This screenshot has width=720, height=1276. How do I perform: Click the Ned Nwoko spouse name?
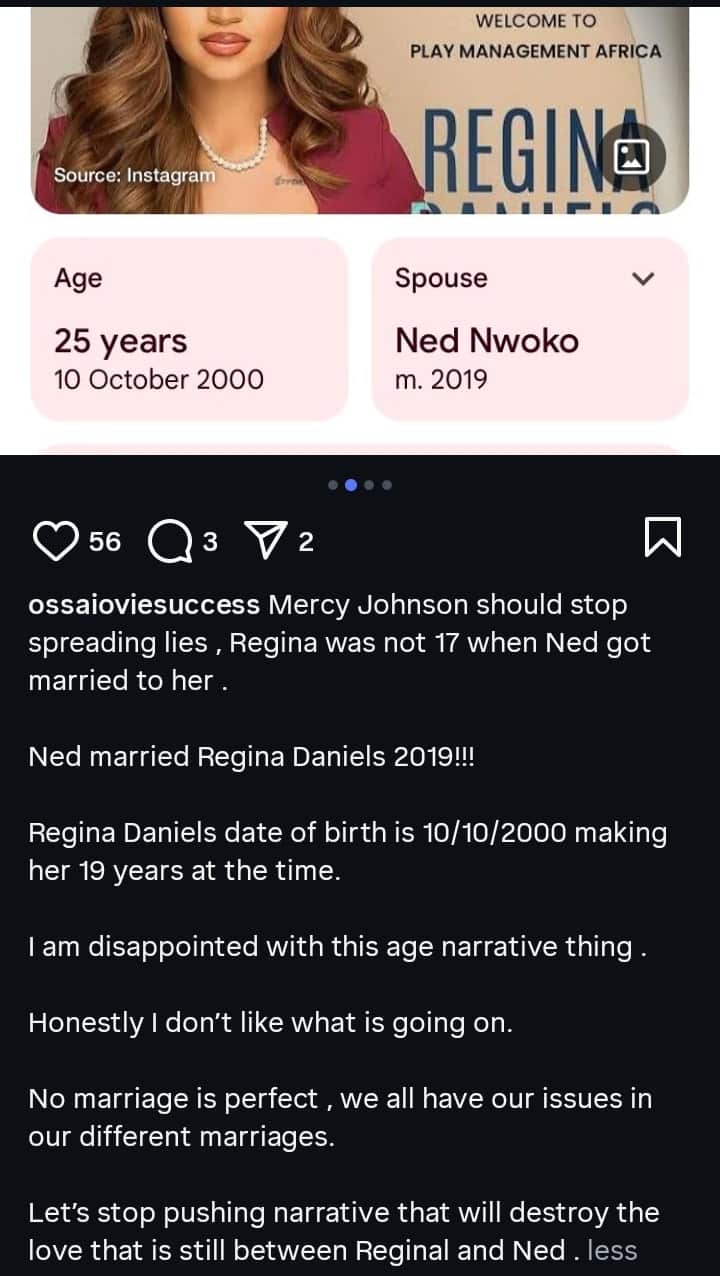tap(489, 340)
